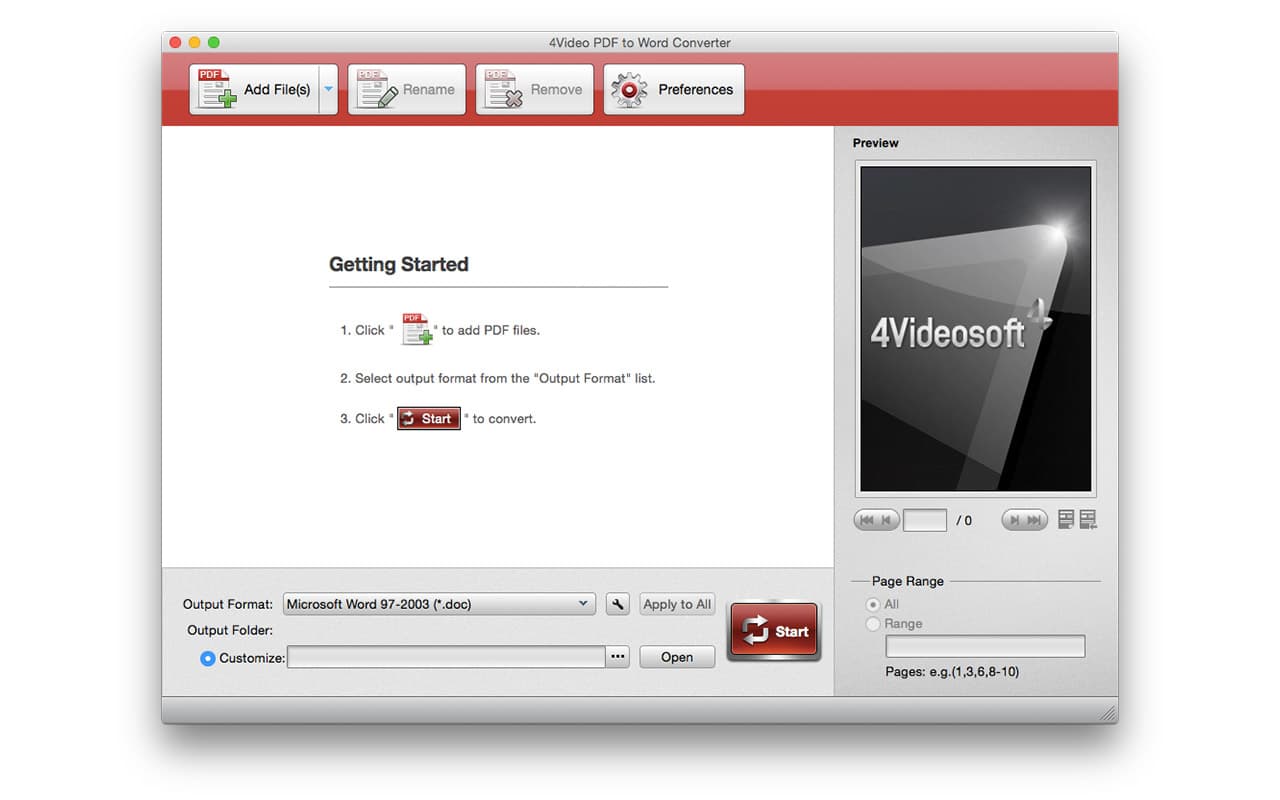Click the Apply to All button
The image size is (1280, 800).
coord(677,604)
